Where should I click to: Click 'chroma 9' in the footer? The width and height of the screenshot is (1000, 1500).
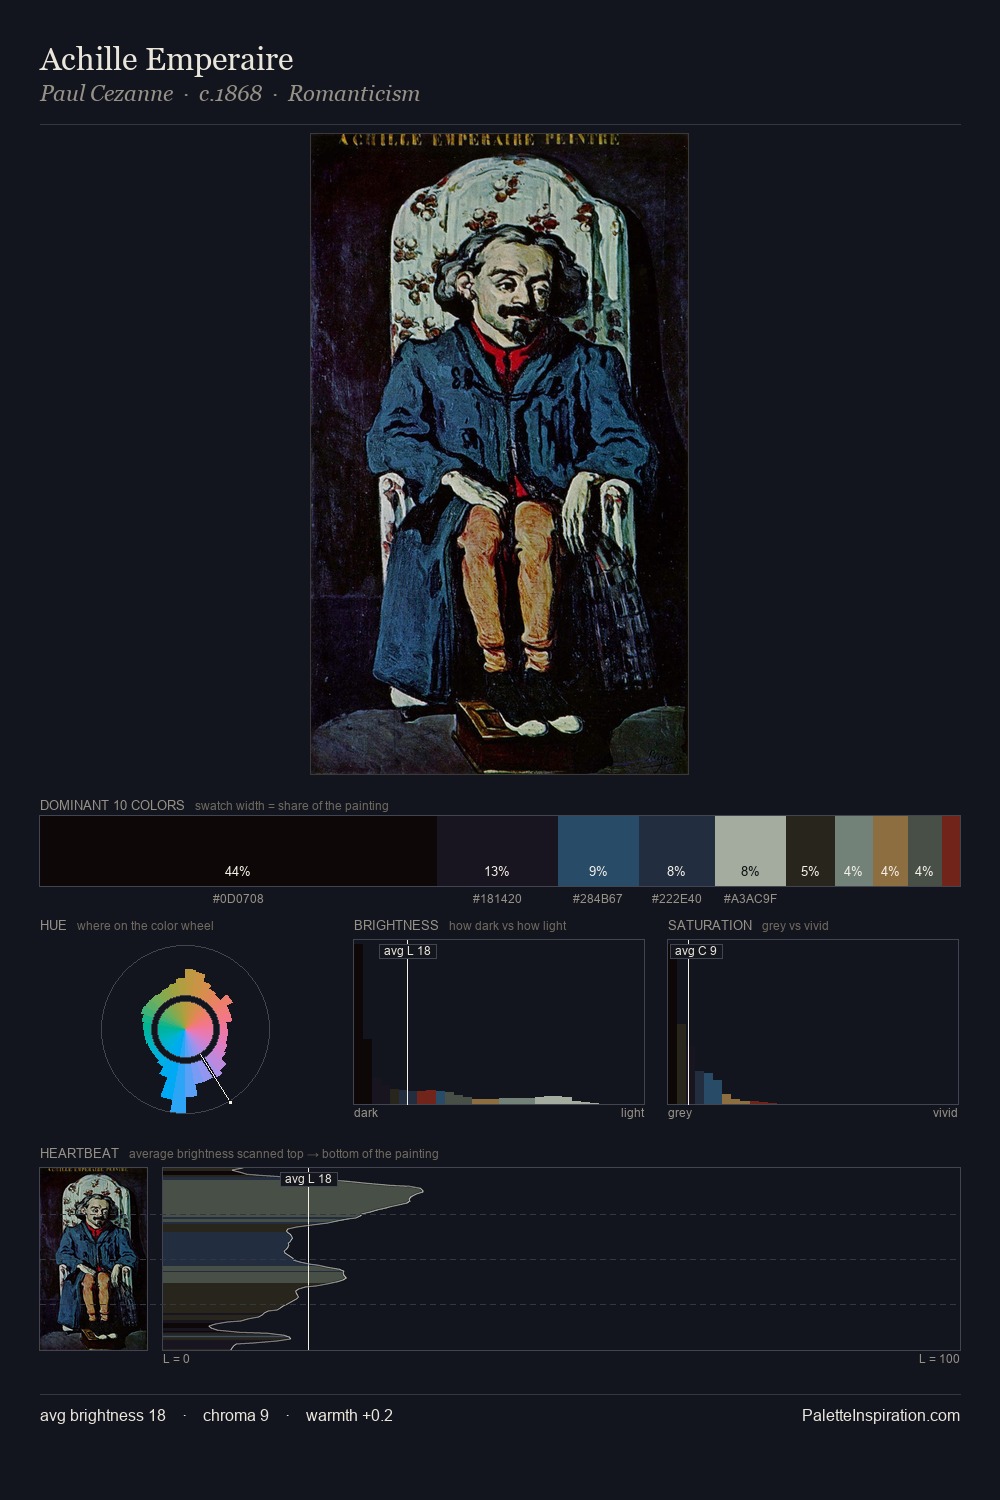click(x=236, y=1415)
